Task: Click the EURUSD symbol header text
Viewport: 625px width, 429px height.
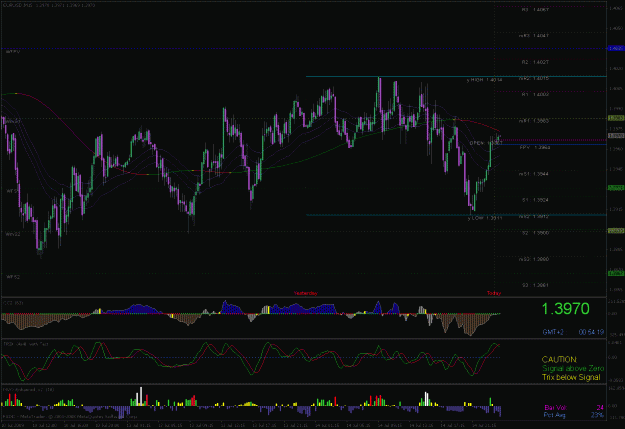Action: coord(49,5)
